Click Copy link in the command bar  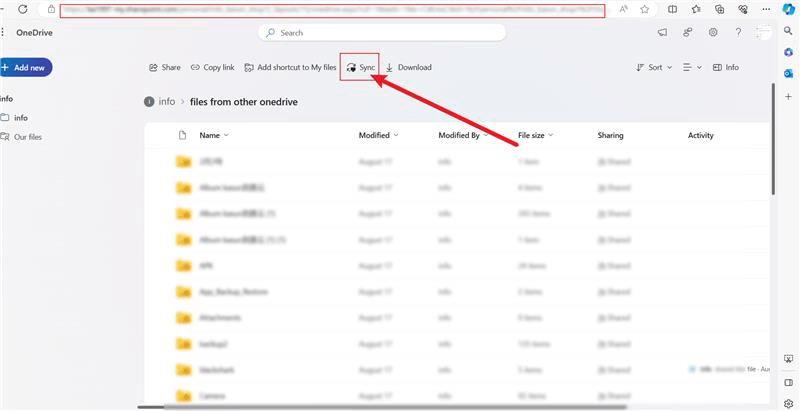pyautogui.click(x=213, y=67)
